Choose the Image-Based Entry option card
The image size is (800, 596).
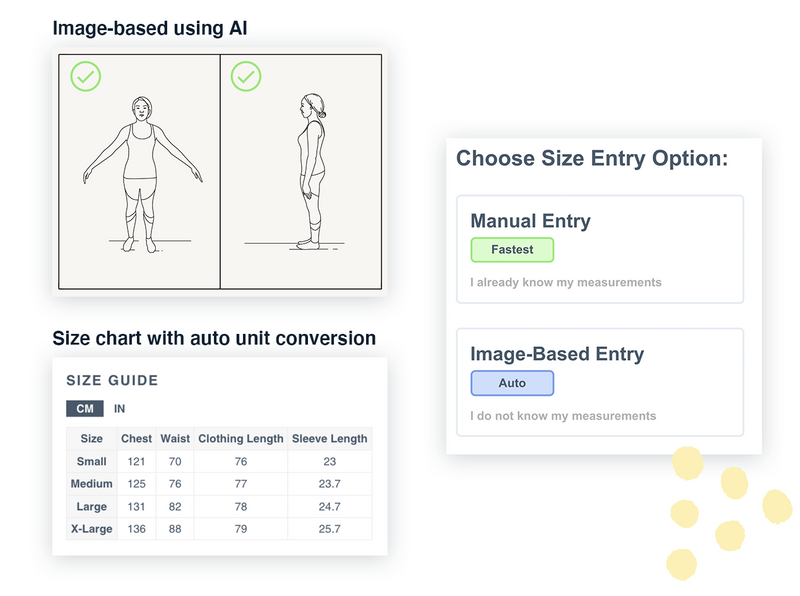click(599, 382)
